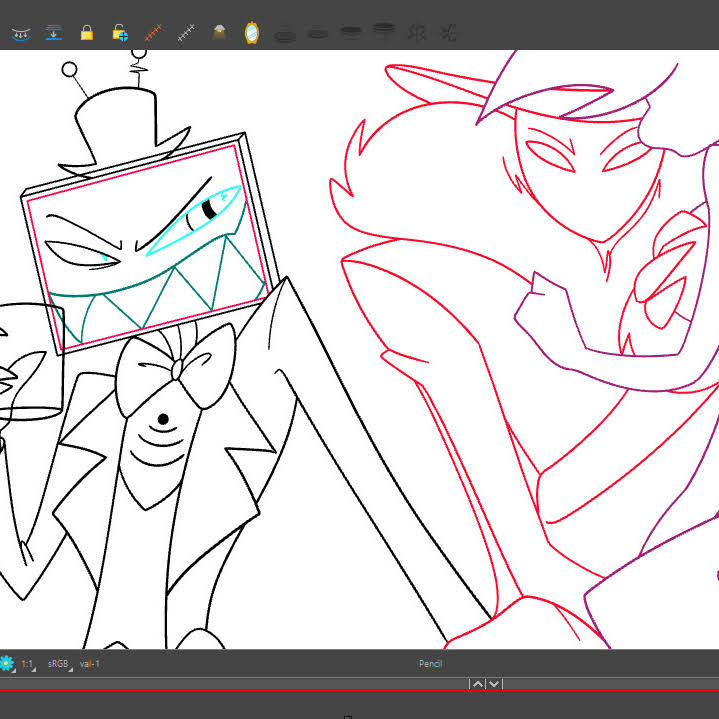Toggle the yellow padlock lock icon
Viewport: 719px width, 719px height.
(x=87, y=33)
